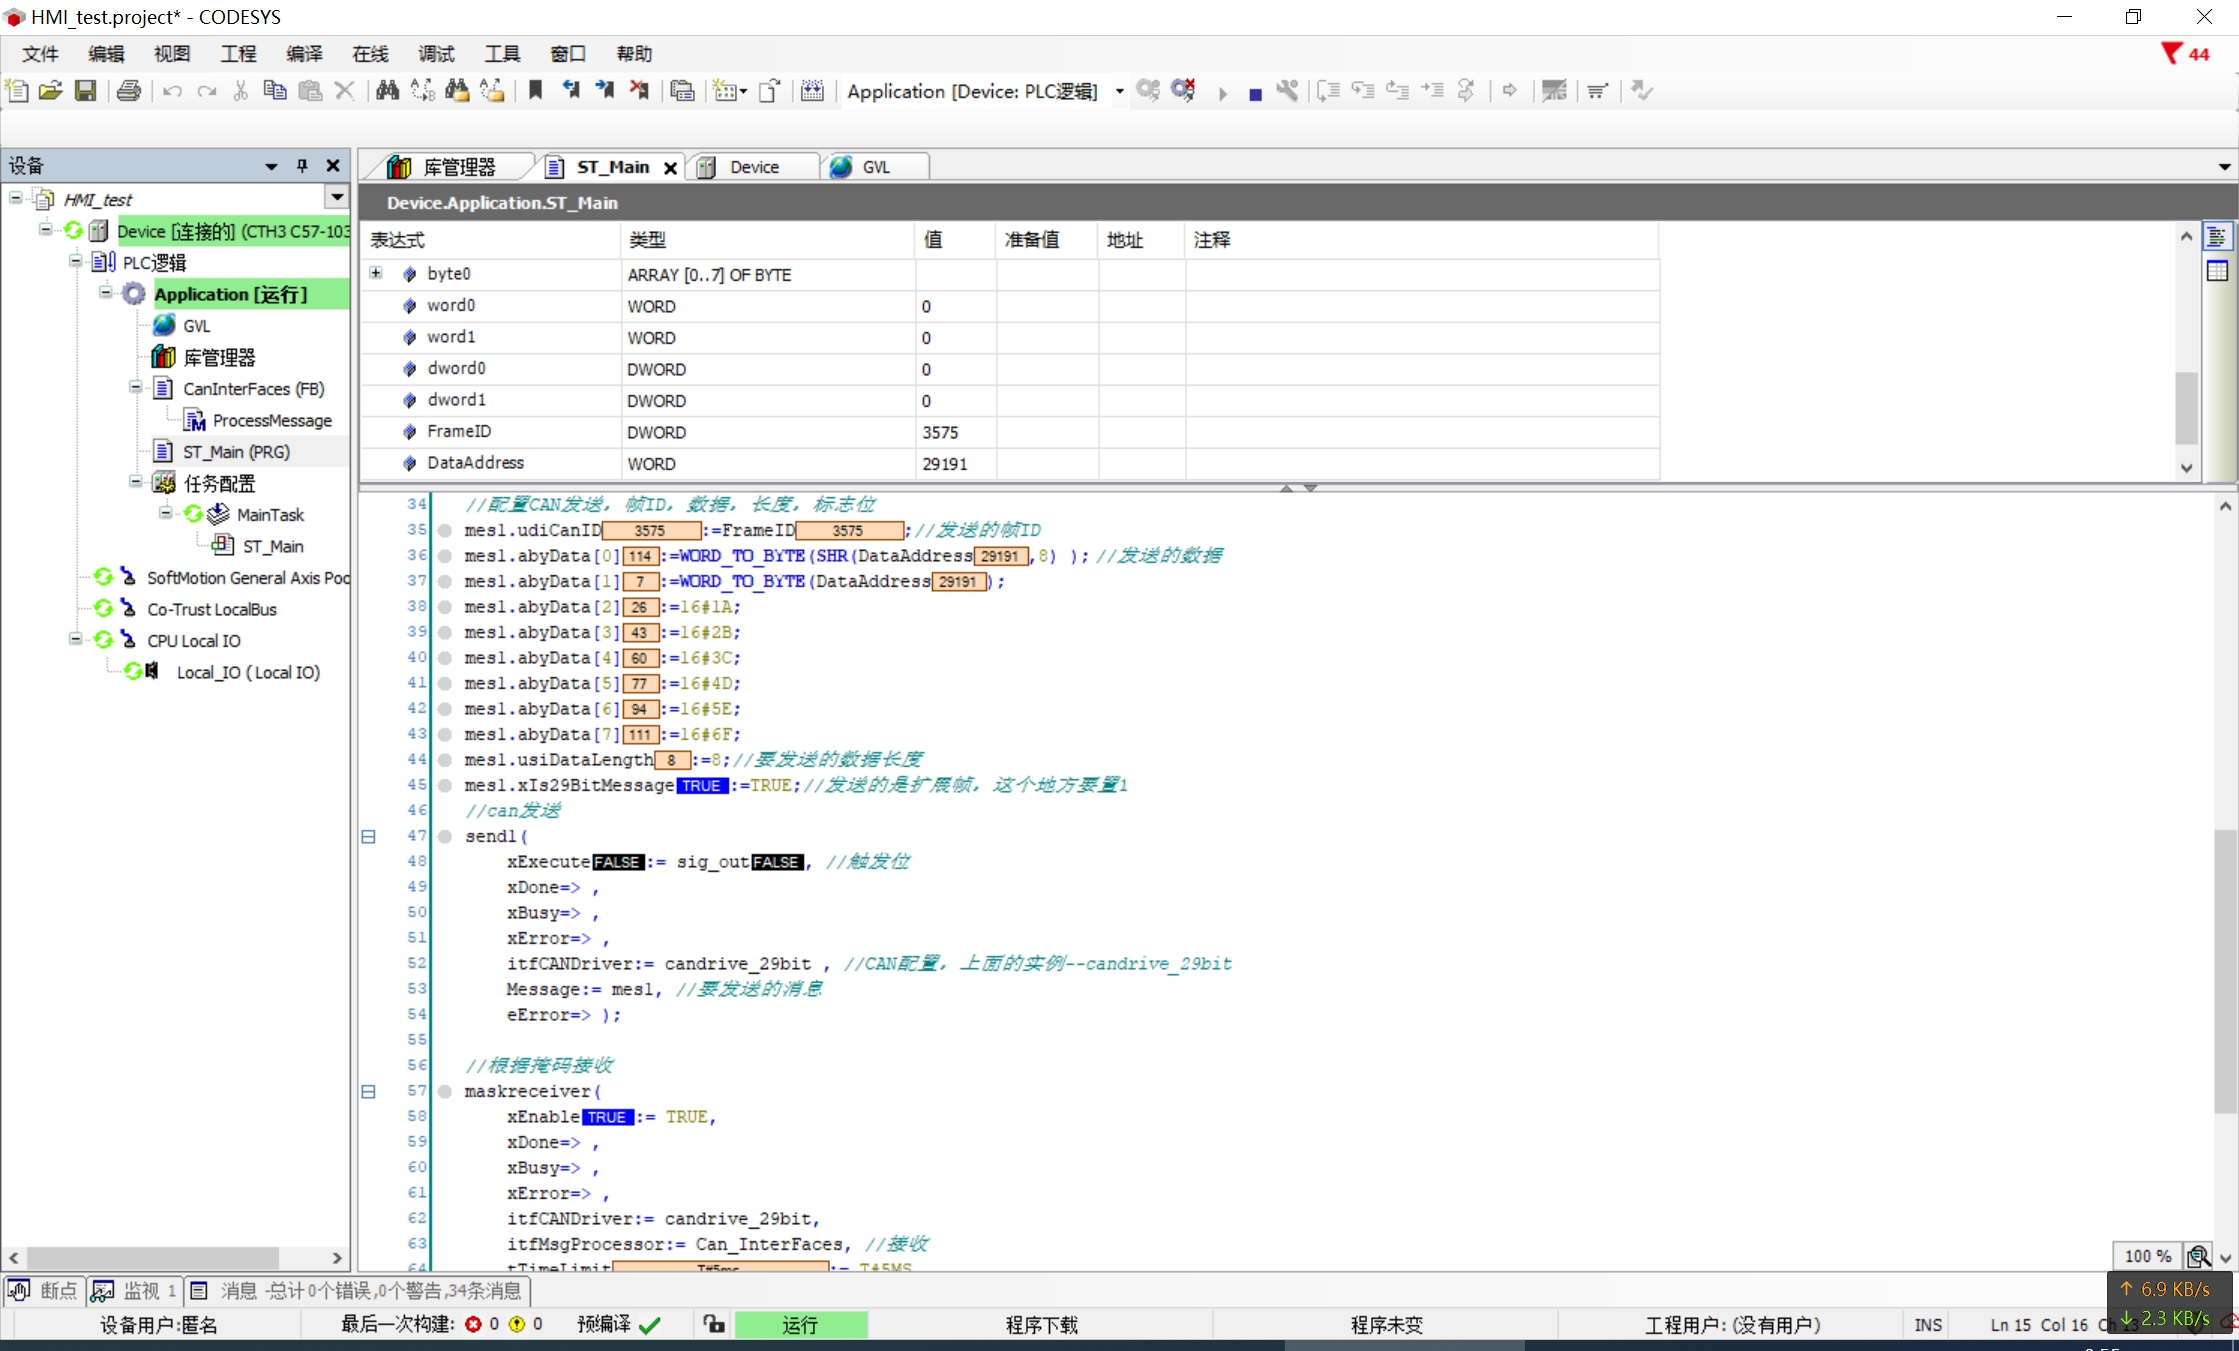Screen dimensions: 2239x1351
Task: Toggle breakpoint circle on line 47
Action: pyautogui.click(x=445, y=837)
